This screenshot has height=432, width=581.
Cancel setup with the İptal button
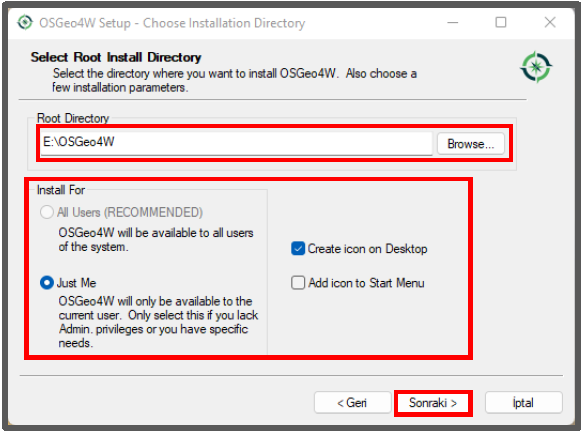[524, 403]
